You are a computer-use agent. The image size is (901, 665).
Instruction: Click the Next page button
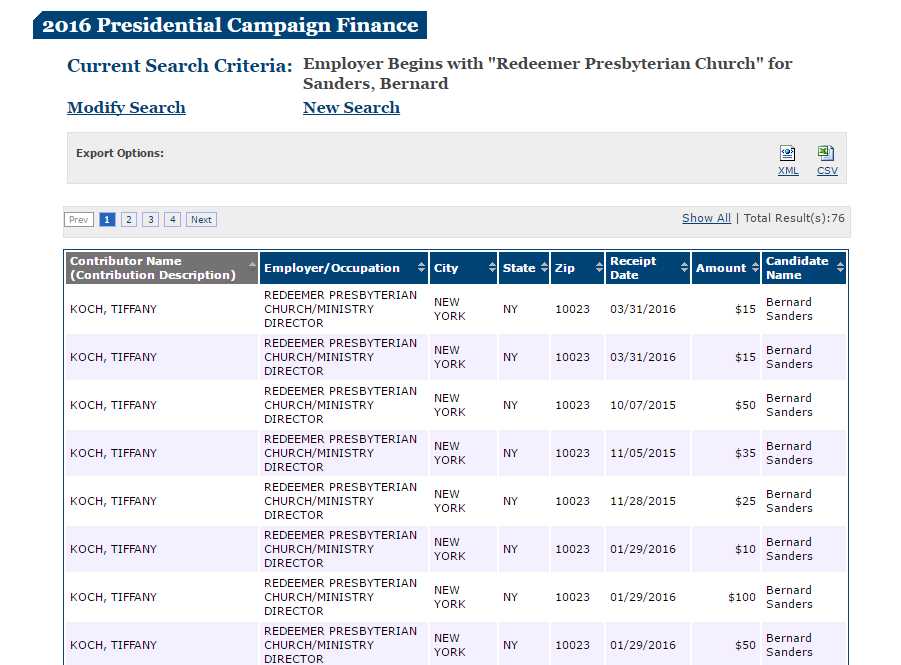coord(201,220)
